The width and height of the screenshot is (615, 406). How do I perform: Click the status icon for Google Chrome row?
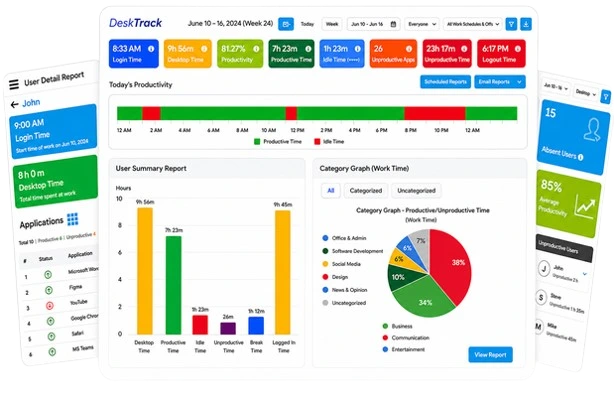tap(50, 321)
